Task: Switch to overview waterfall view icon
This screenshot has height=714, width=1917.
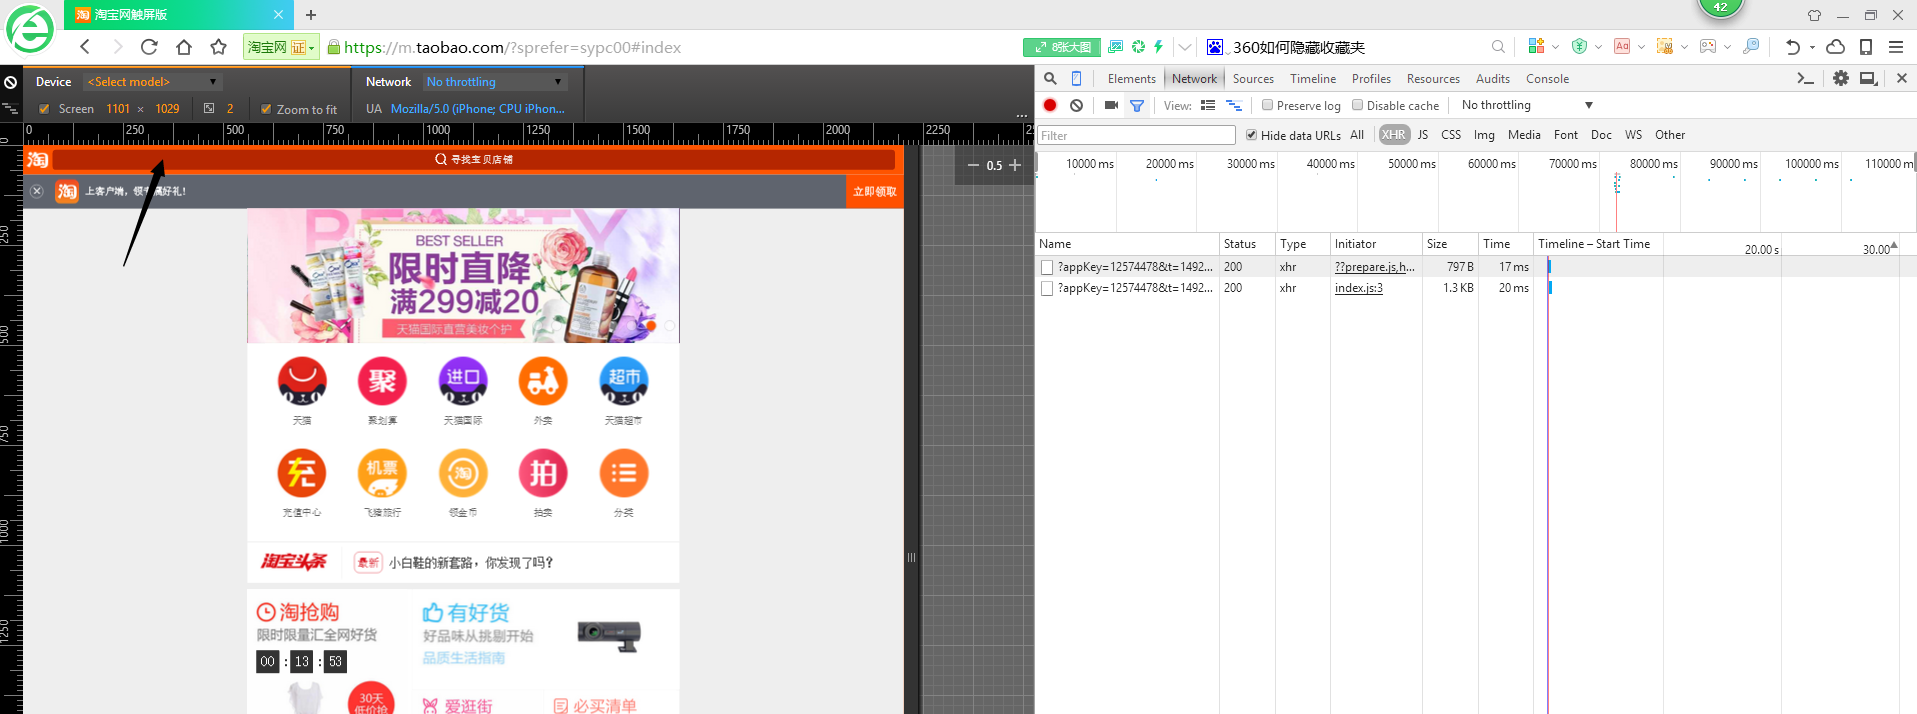Action: click(1234, 105)
